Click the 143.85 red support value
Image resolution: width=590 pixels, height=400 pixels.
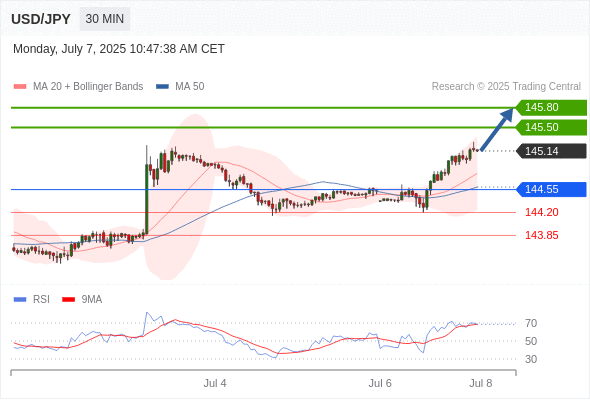coord(541,236)
